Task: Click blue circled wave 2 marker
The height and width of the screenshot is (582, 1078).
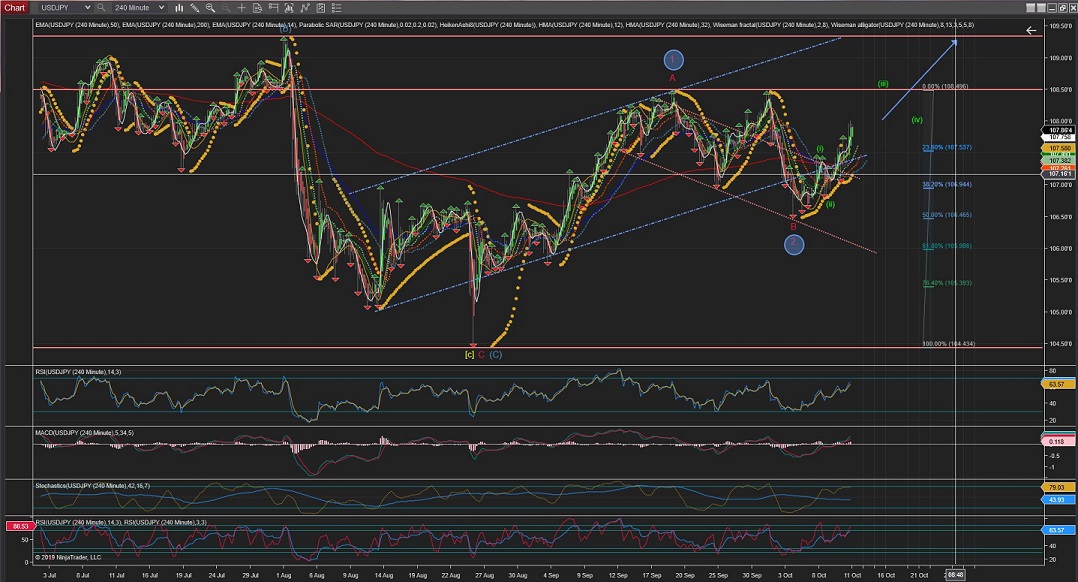Action: point(794,243)
